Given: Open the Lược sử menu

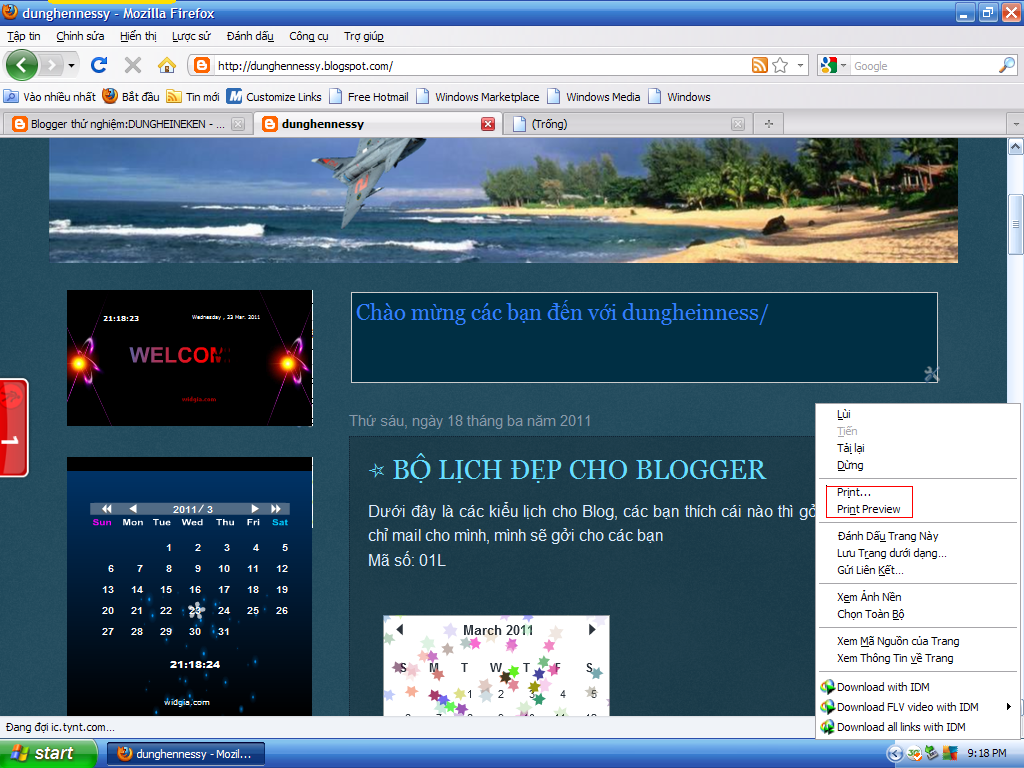Looking at the screenshot, I should tap(191, 36).
